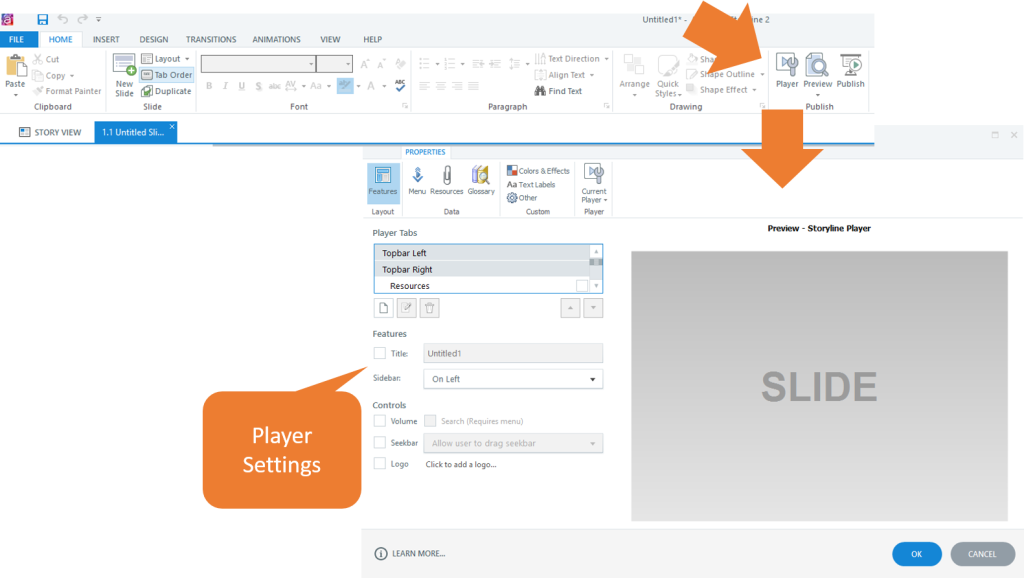Check the Resources tab checkbox
Screen dimensions: 1024x578
[582, 285]
